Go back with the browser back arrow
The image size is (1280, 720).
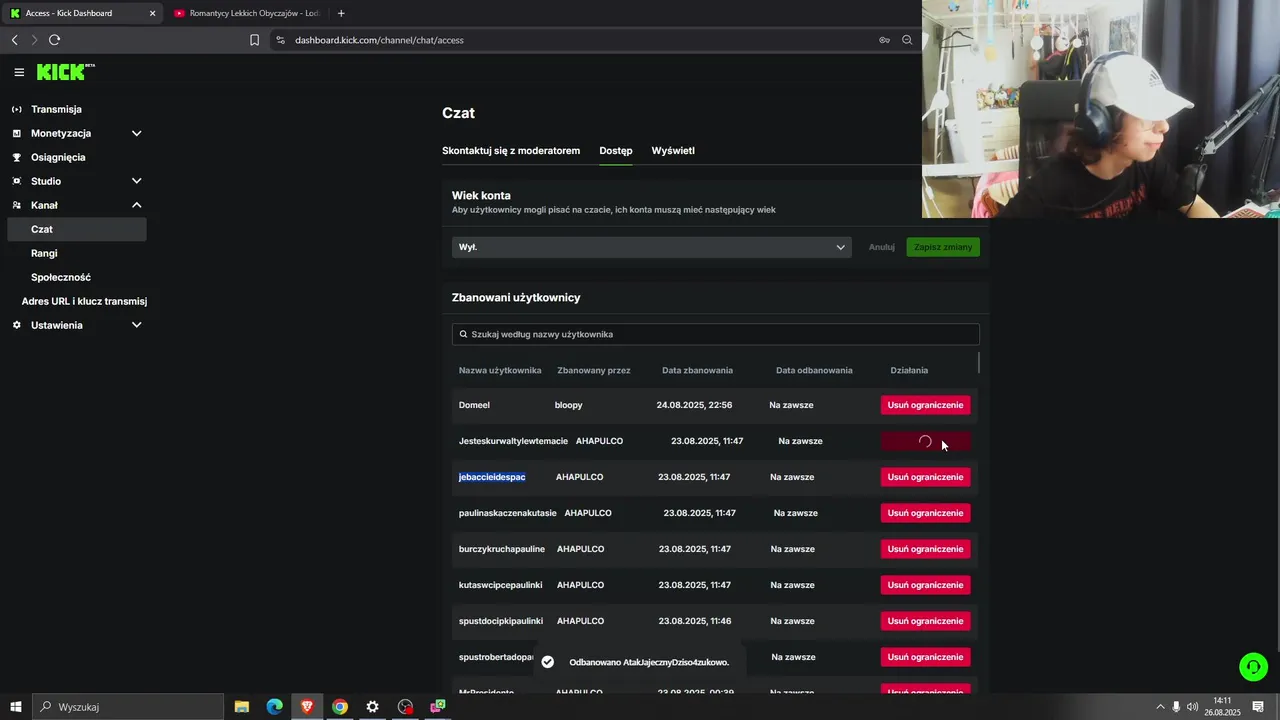pos(15,40)
